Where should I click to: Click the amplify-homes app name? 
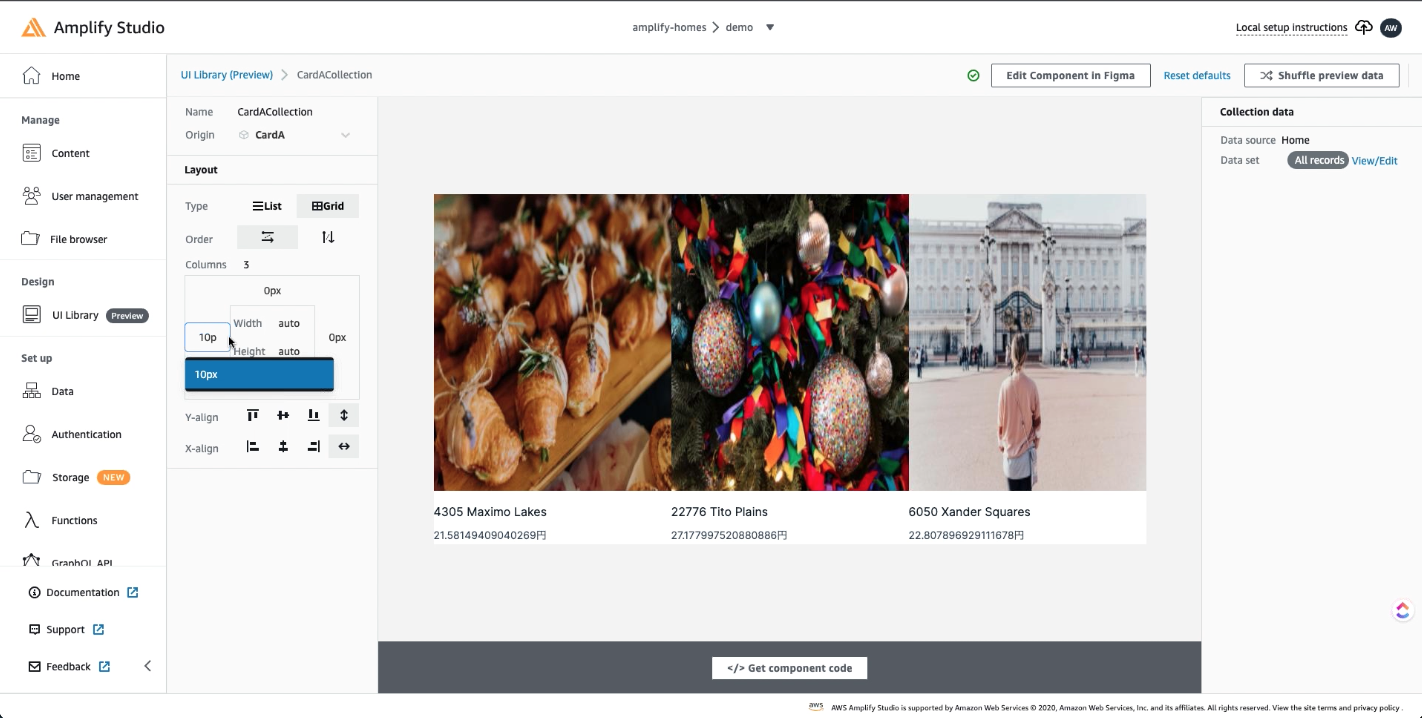669,27
